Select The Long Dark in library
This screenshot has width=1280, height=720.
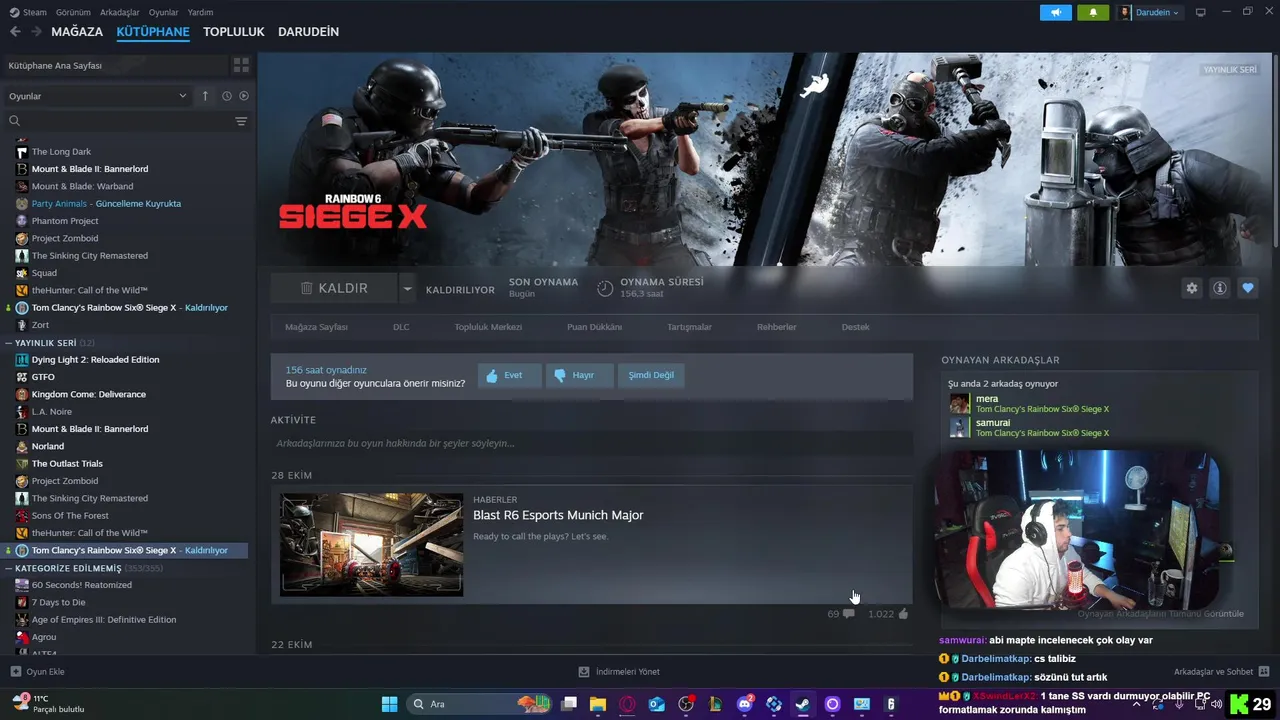[61, 152]
